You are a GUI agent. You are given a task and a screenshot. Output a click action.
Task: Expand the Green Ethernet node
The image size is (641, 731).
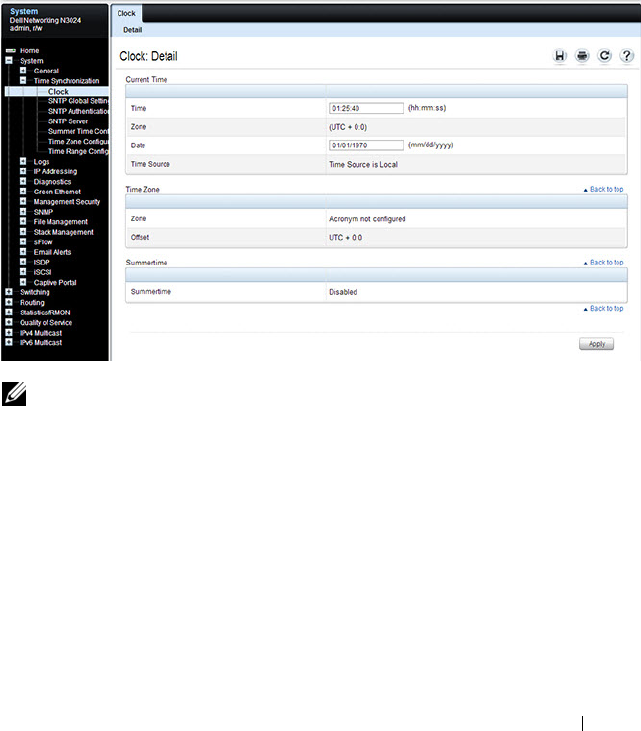(23, 192)
